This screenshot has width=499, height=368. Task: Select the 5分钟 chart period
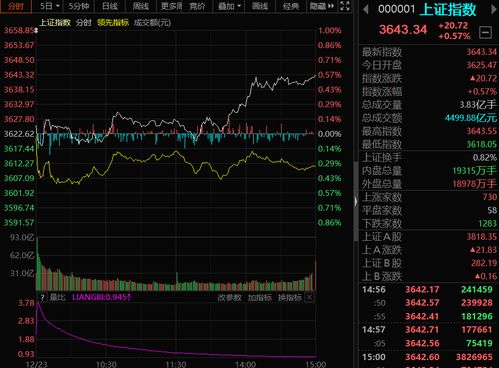pyautogui.click(x=79, y=6)
